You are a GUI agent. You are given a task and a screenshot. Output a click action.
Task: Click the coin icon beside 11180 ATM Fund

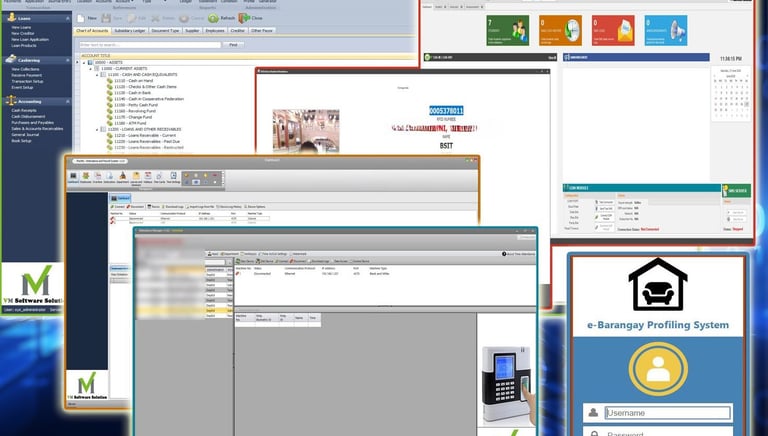point(110,123)
